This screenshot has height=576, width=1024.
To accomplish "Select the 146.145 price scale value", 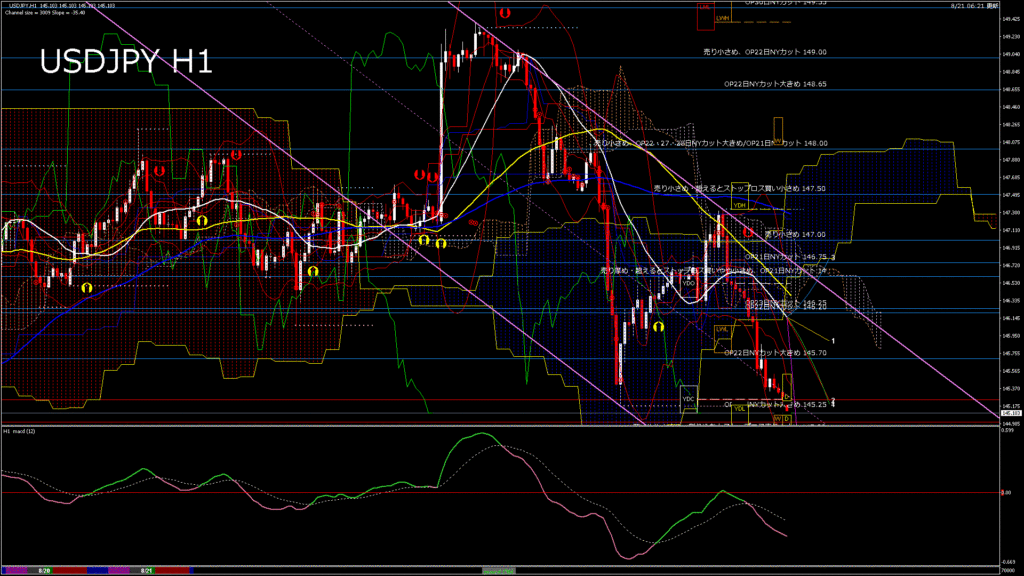I will 1010,318.
